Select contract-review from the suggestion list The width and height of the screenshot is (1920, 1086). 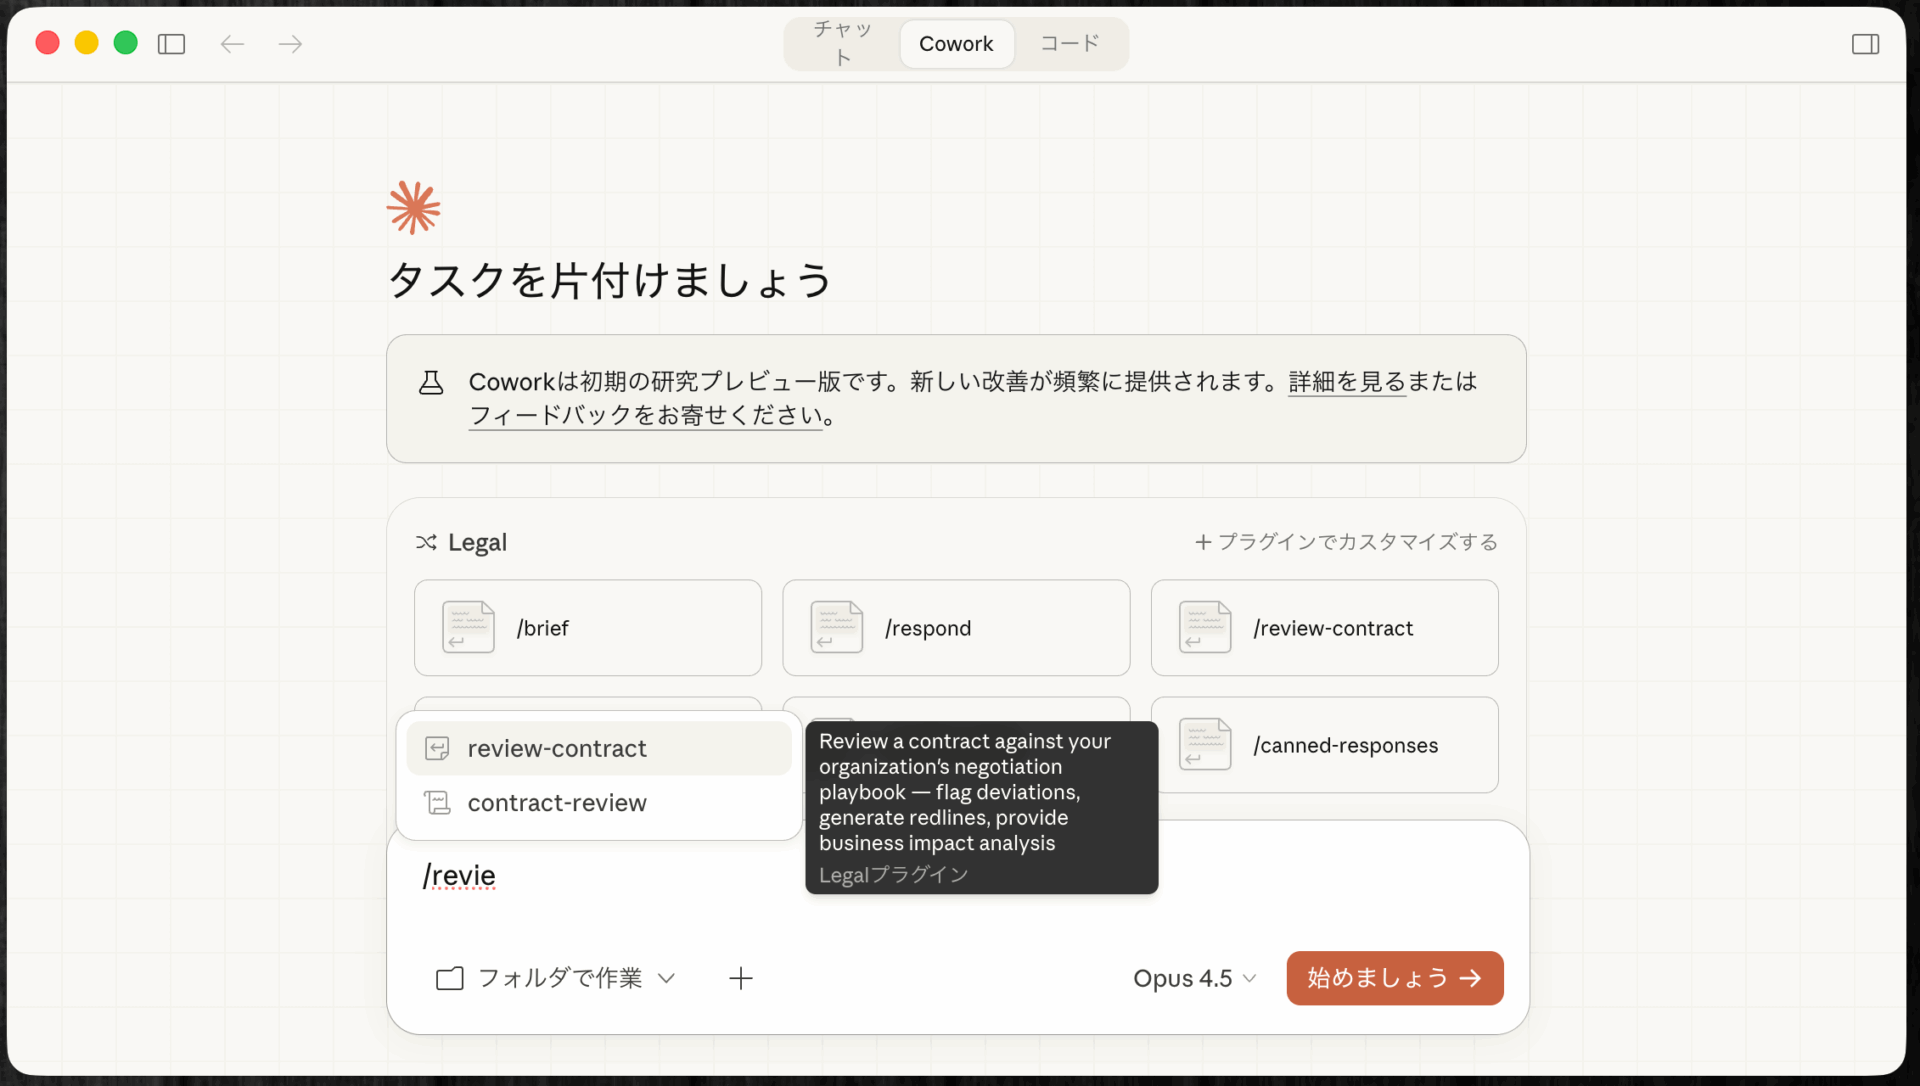point(557,801)
